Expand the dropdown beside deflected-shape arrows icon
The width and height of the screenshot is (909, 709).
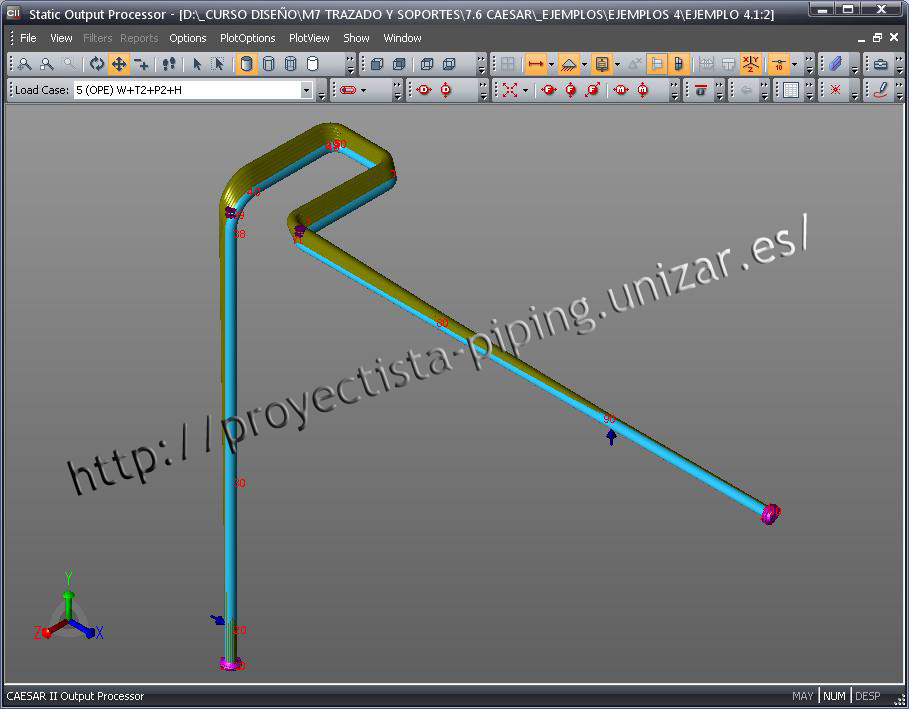pos(525,90)
